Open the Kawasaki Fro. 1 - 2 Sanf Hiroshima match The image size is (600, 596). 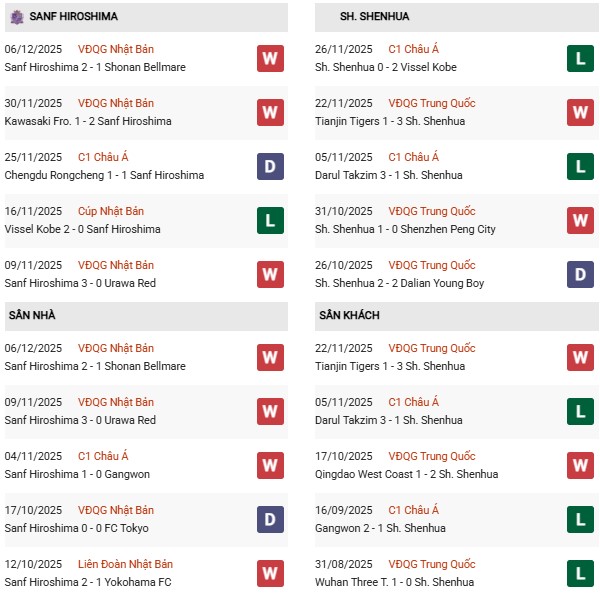point(88,121)
